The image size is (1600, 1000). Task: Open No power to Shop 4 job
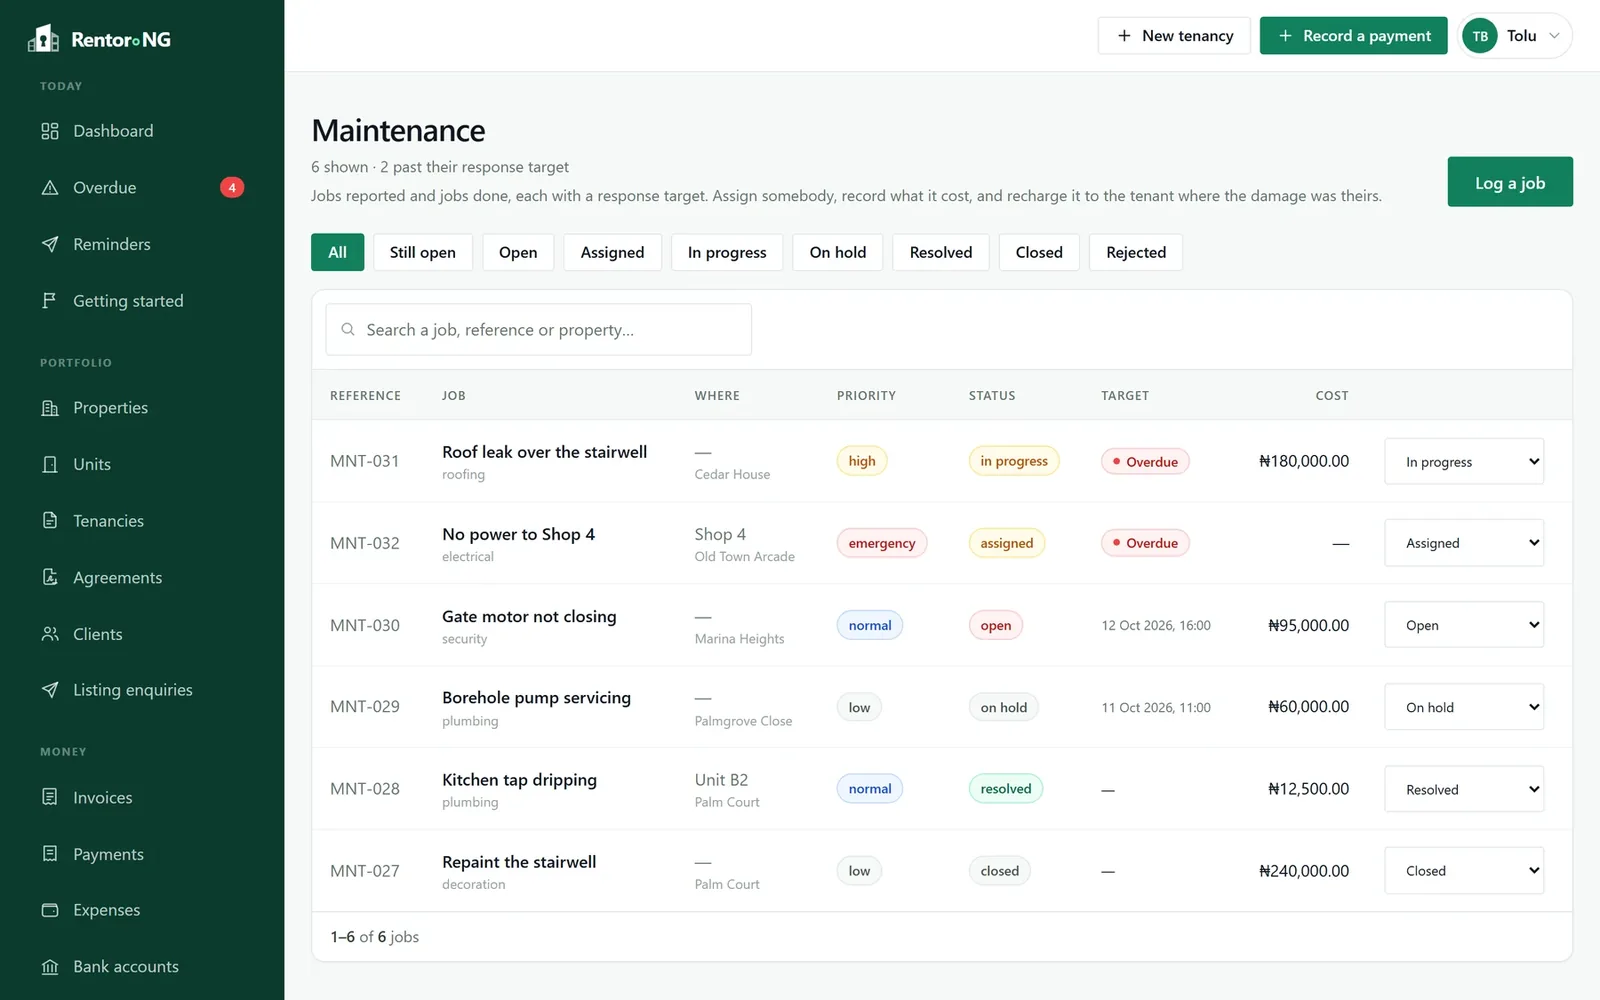[519, 534]
